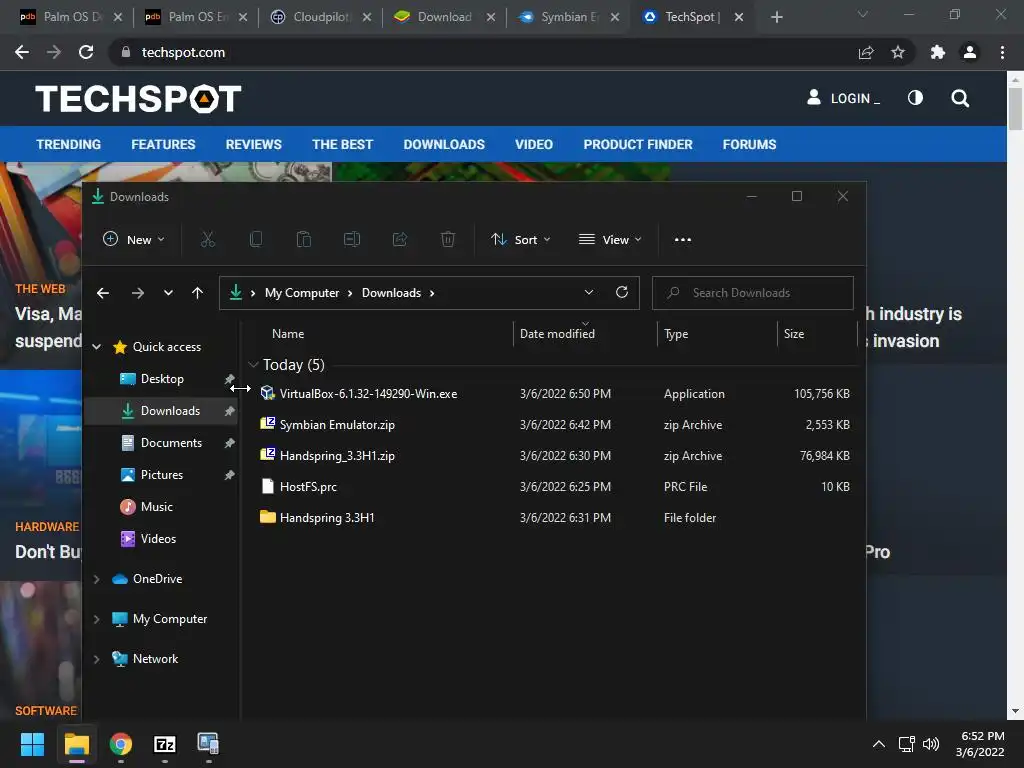The width and height of the screenshot is (1024, 768).
Task: Select Symbian Emulator.zip file
Action: pyautogui.click(x=337, y=424)
